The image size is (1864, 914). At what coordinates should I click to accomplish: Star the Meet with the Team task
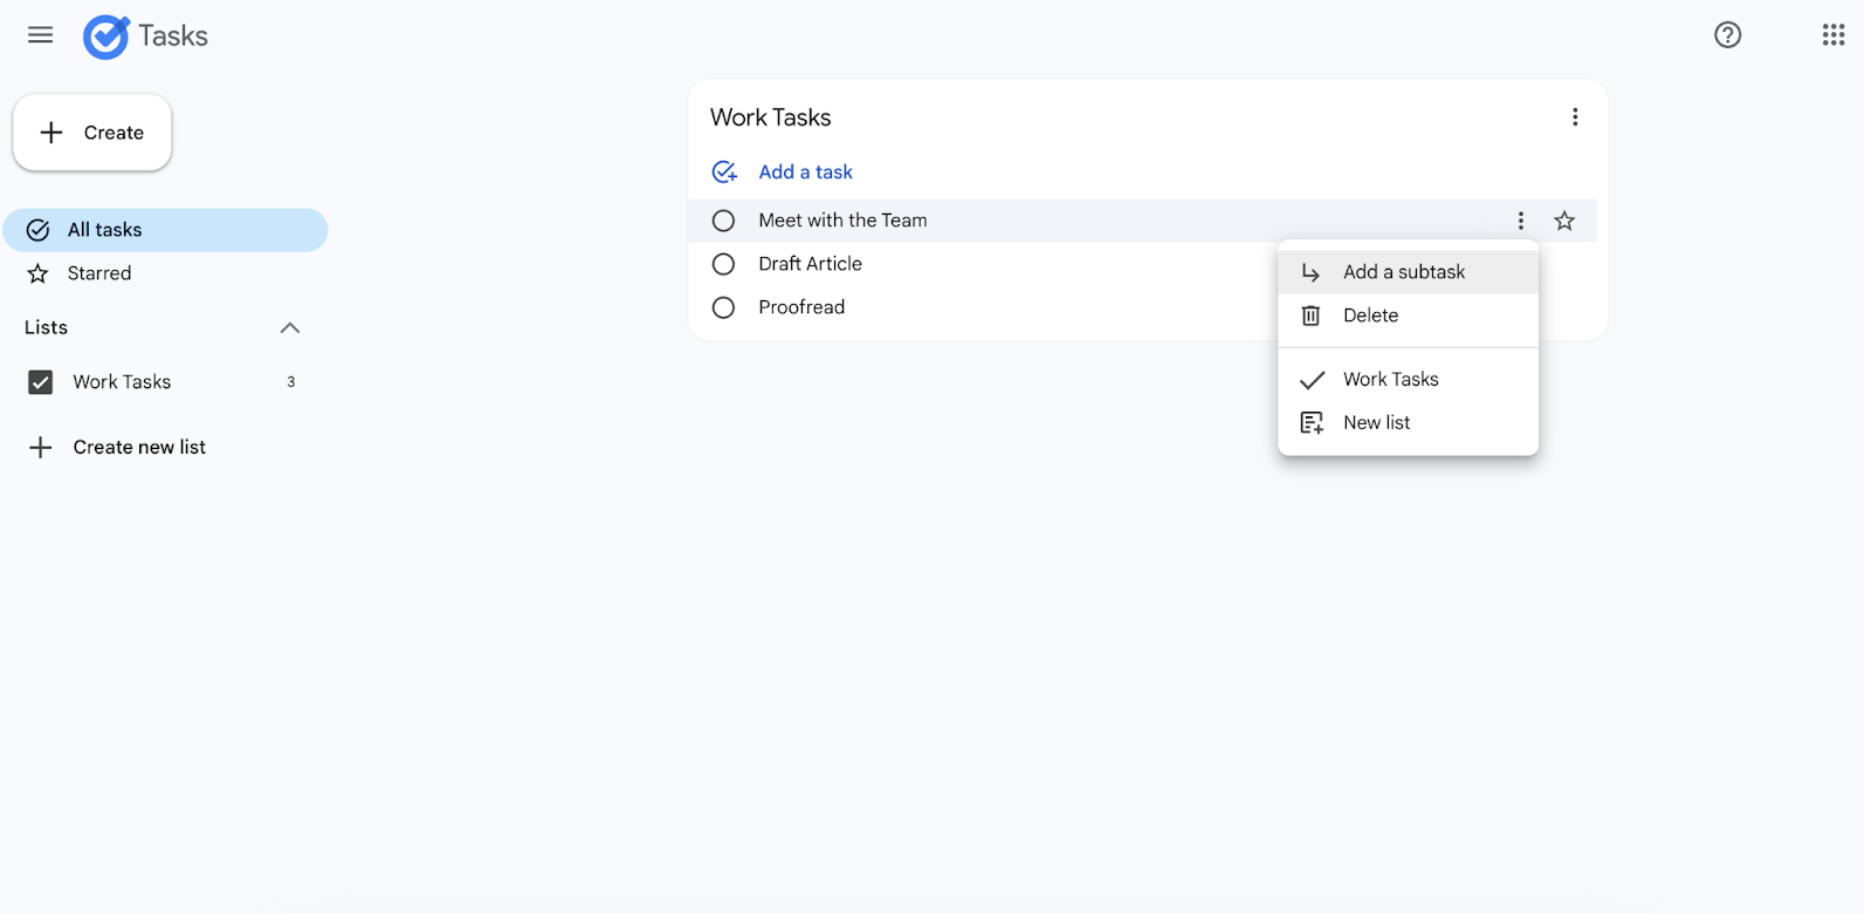pos(1564,221)
